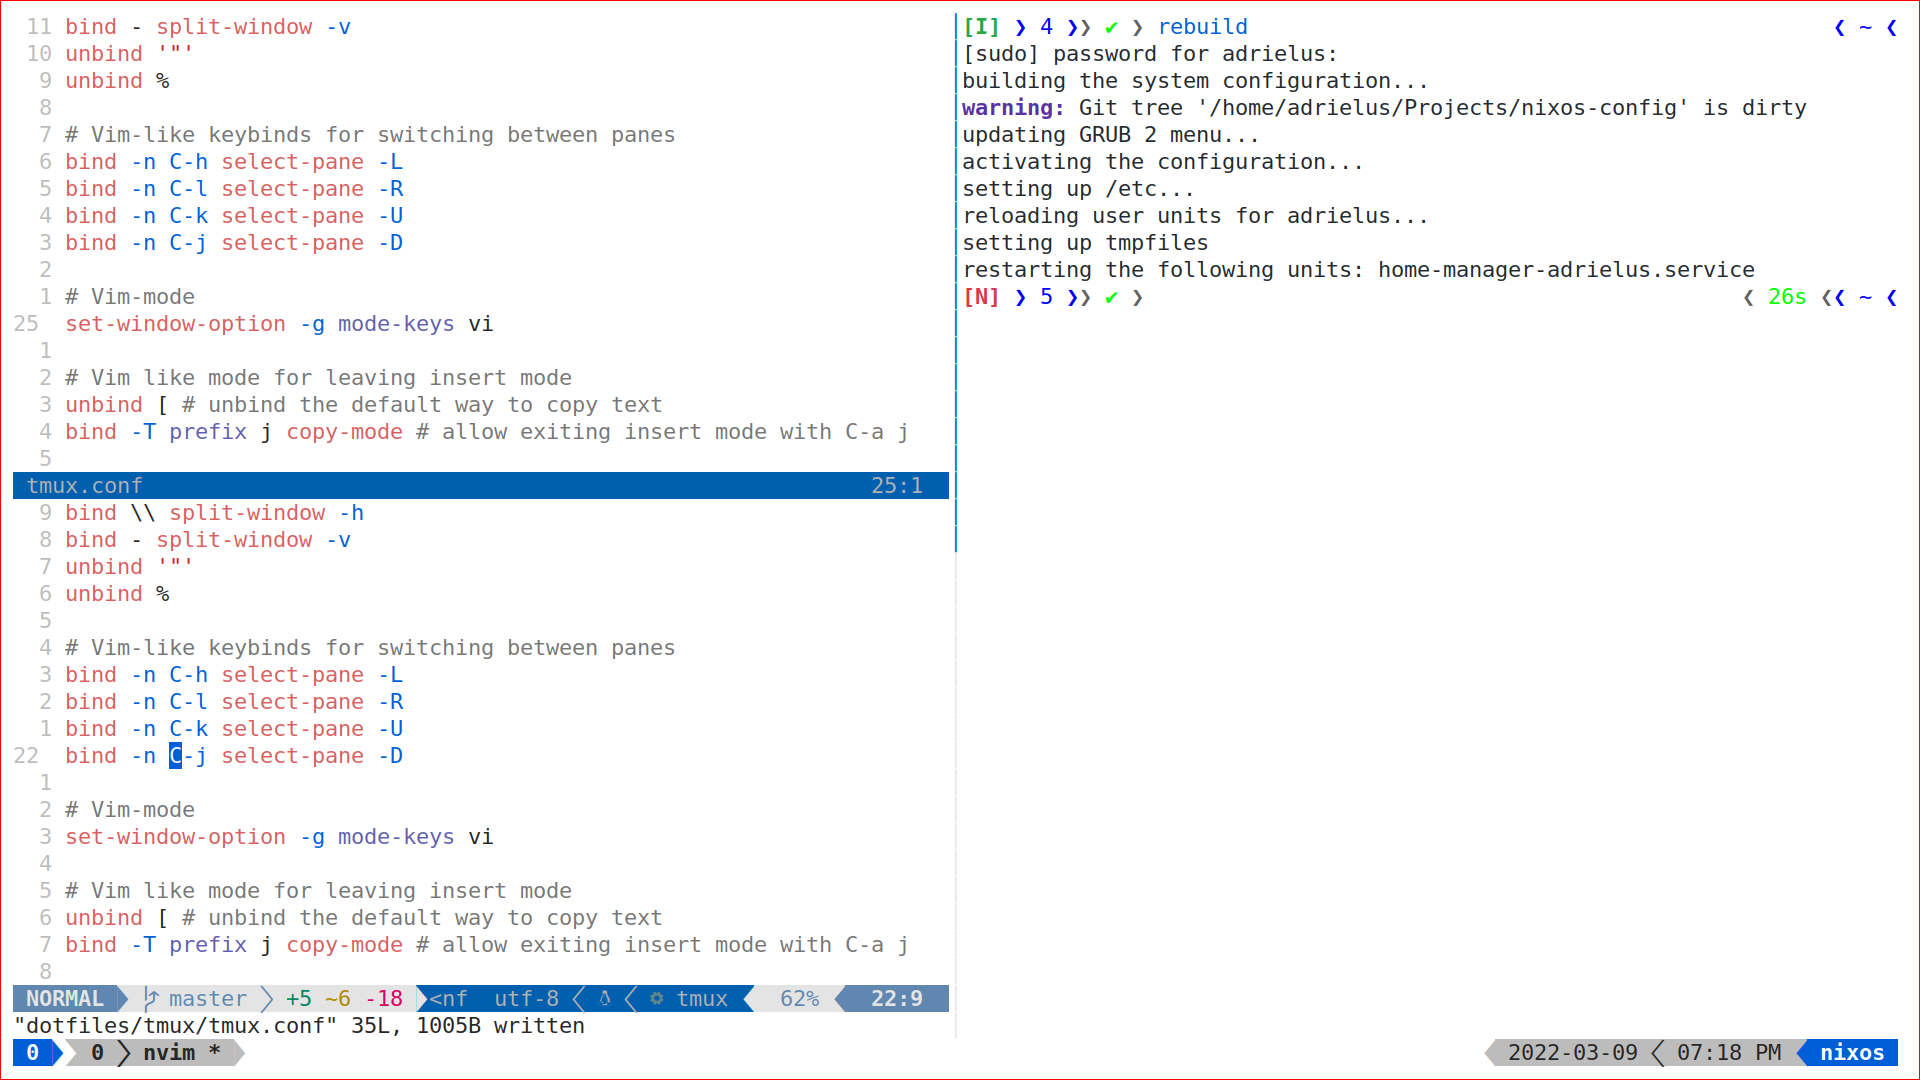Click 'updating GRUB 2 menu...' output line
The width and height of the screenshot is (1920, 1080).
pos(1110,135)
